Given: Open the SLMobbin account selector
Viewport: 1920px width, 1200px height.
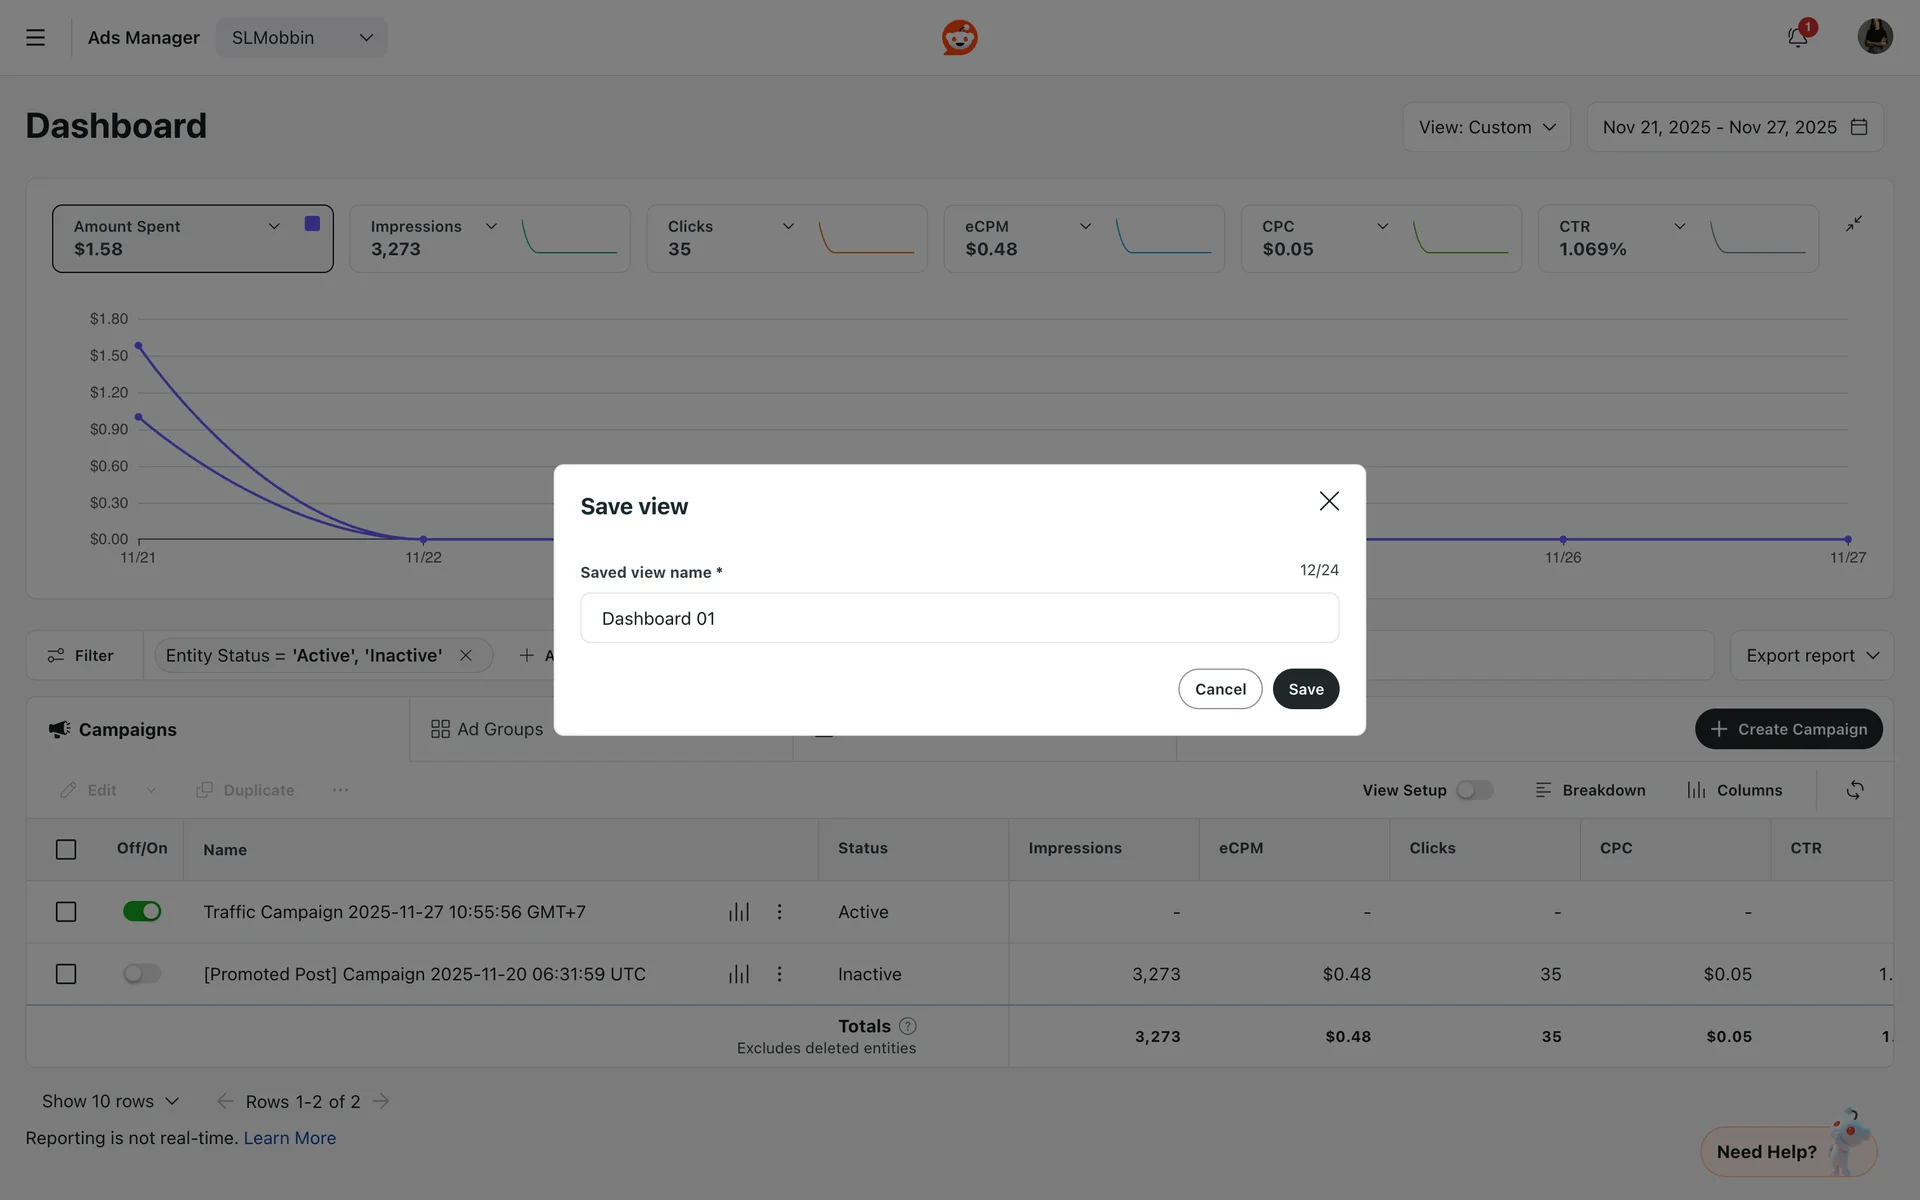Looking at the screenshot, I should tap(301, 38).
